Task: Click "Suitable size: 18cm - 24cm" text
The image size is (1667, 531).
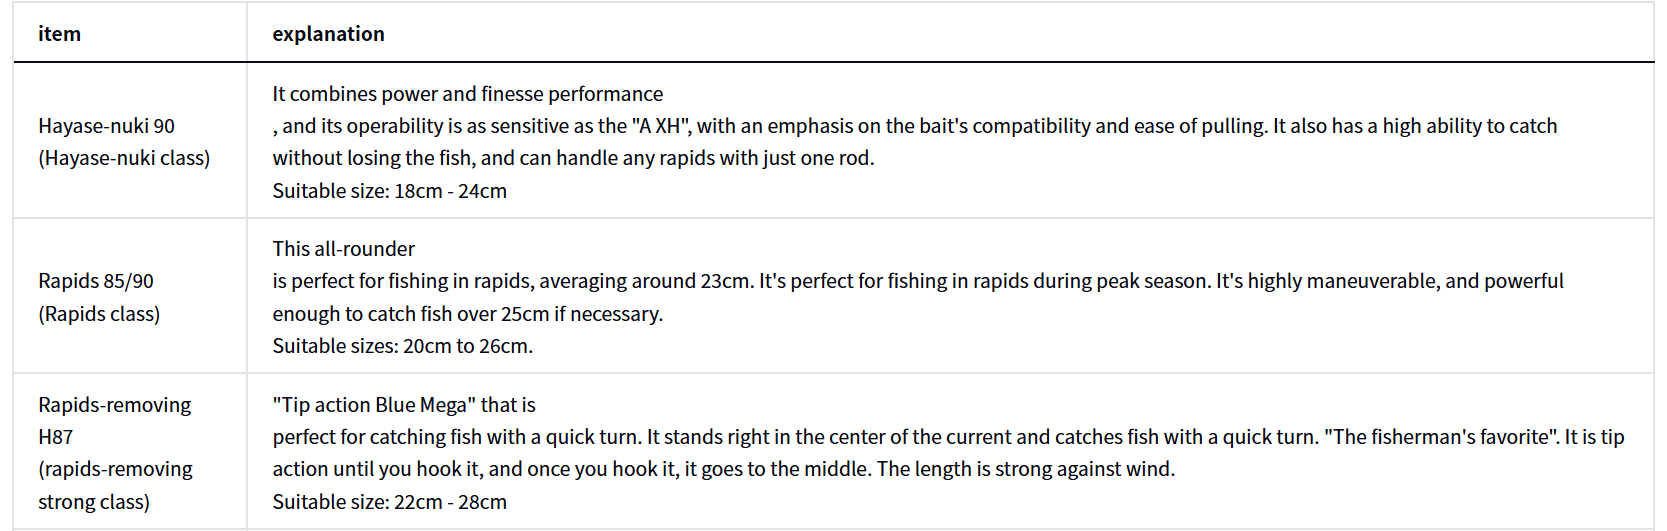Action: pos(389,191)
